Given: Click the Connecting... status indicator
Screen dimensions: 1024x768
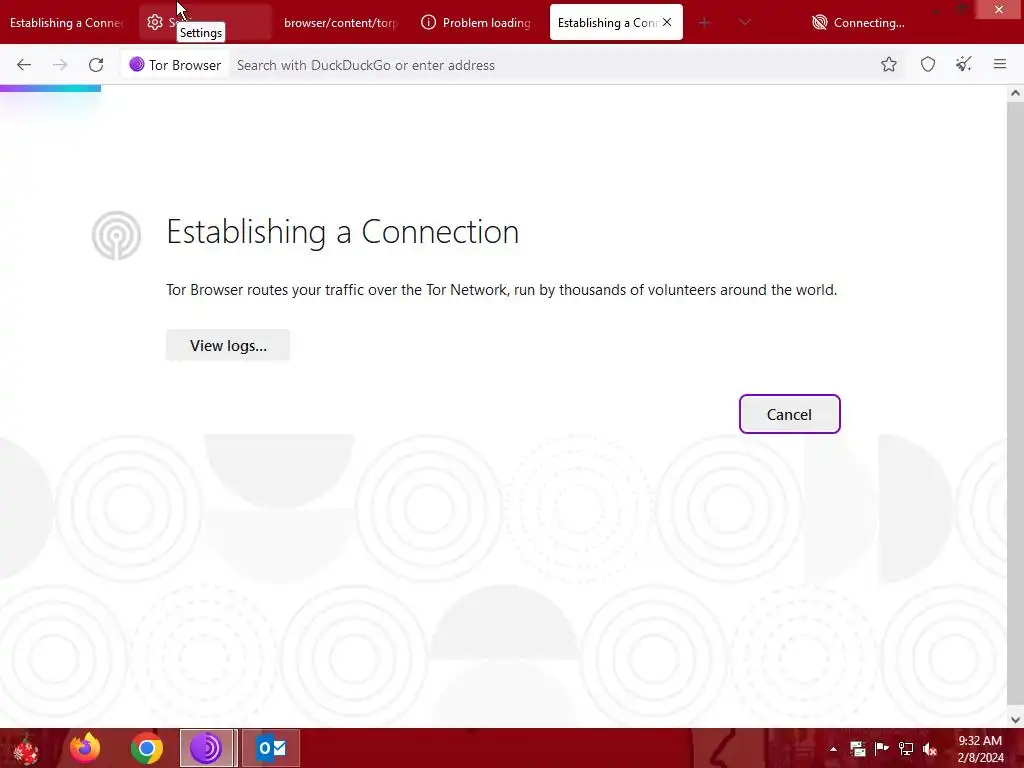Looking at the screenshot, I should (x=857, y=23).
